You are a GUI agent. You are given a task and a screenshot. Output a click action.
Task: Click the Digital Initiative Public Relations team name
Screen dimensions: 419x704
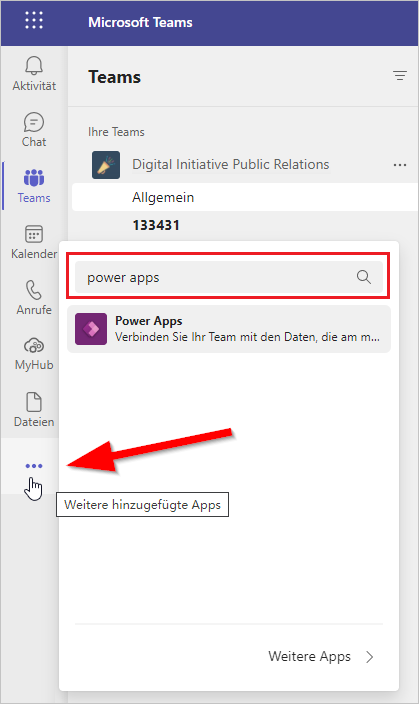coord(230,164)
